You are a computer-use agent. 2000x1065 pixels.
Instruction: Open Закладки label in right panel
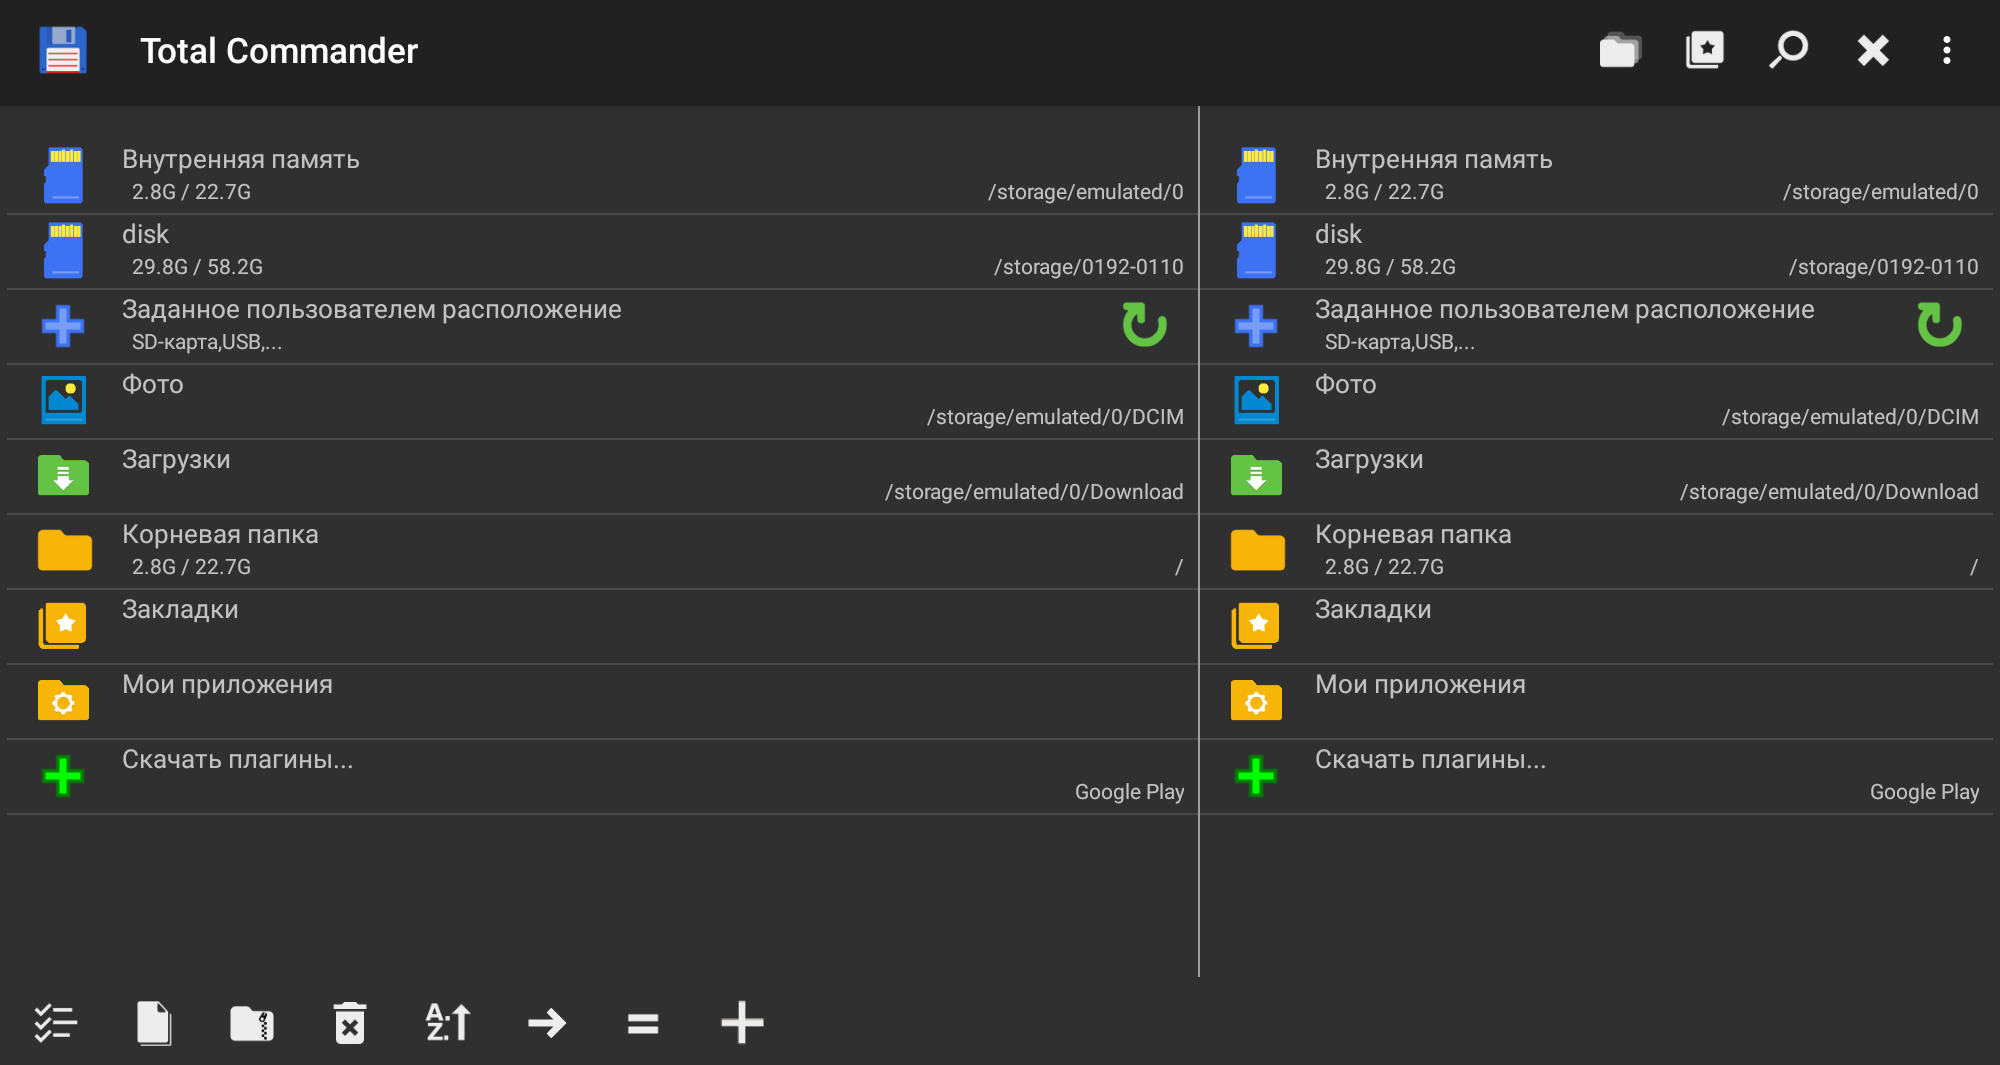point(1373,610)
